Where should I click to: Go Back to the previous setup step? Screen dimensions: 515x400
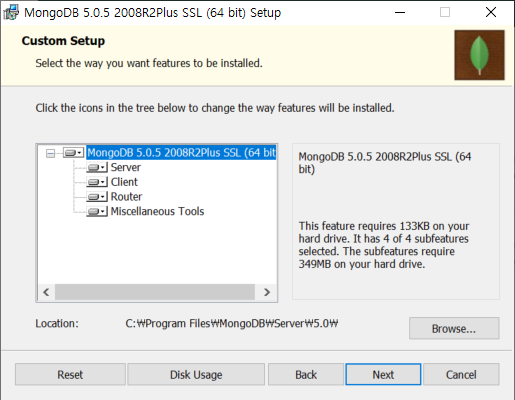pos(306,374)
